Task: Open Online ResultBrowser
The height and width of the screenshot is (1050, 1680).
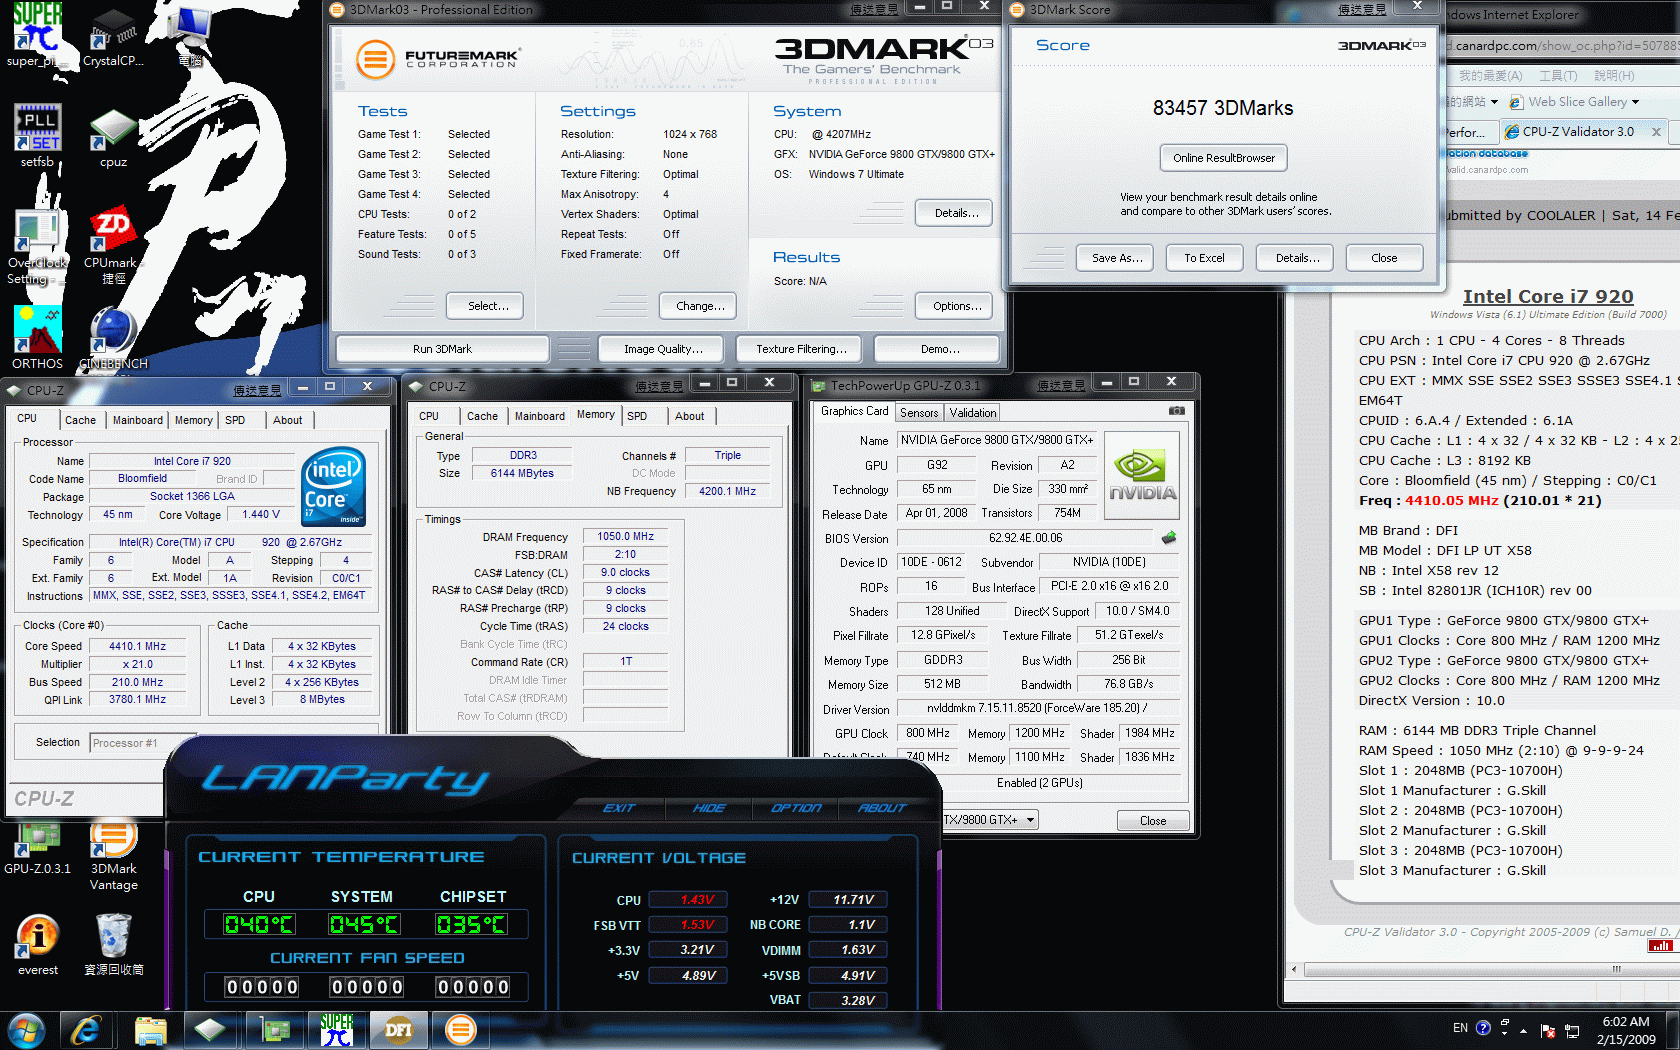Action: click(1224, 158)
